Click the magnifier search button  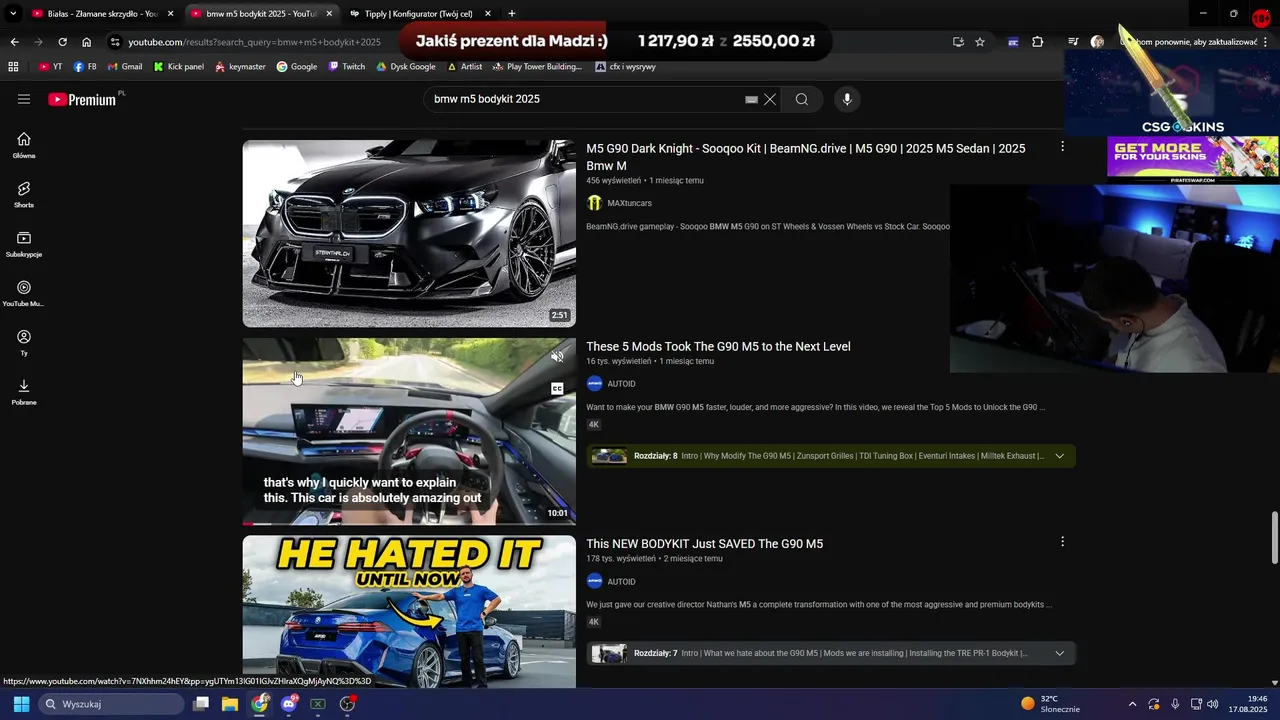(802, 99)
